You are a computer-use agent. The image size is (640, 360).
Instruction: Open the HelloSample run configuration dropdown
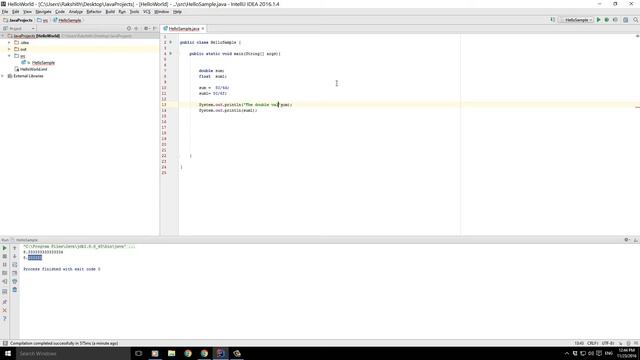[577, 20]
